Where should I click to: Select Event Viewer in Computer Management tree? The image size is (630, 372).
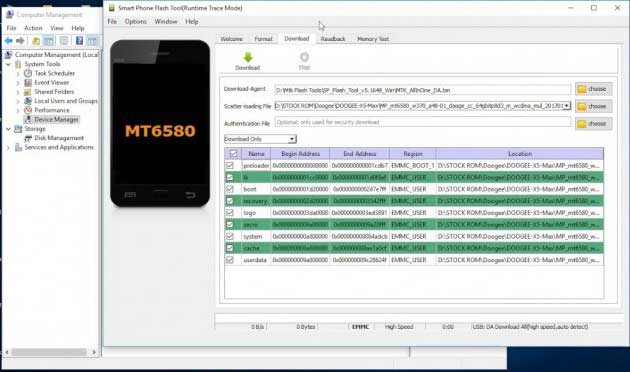click(x=51, y=82)
